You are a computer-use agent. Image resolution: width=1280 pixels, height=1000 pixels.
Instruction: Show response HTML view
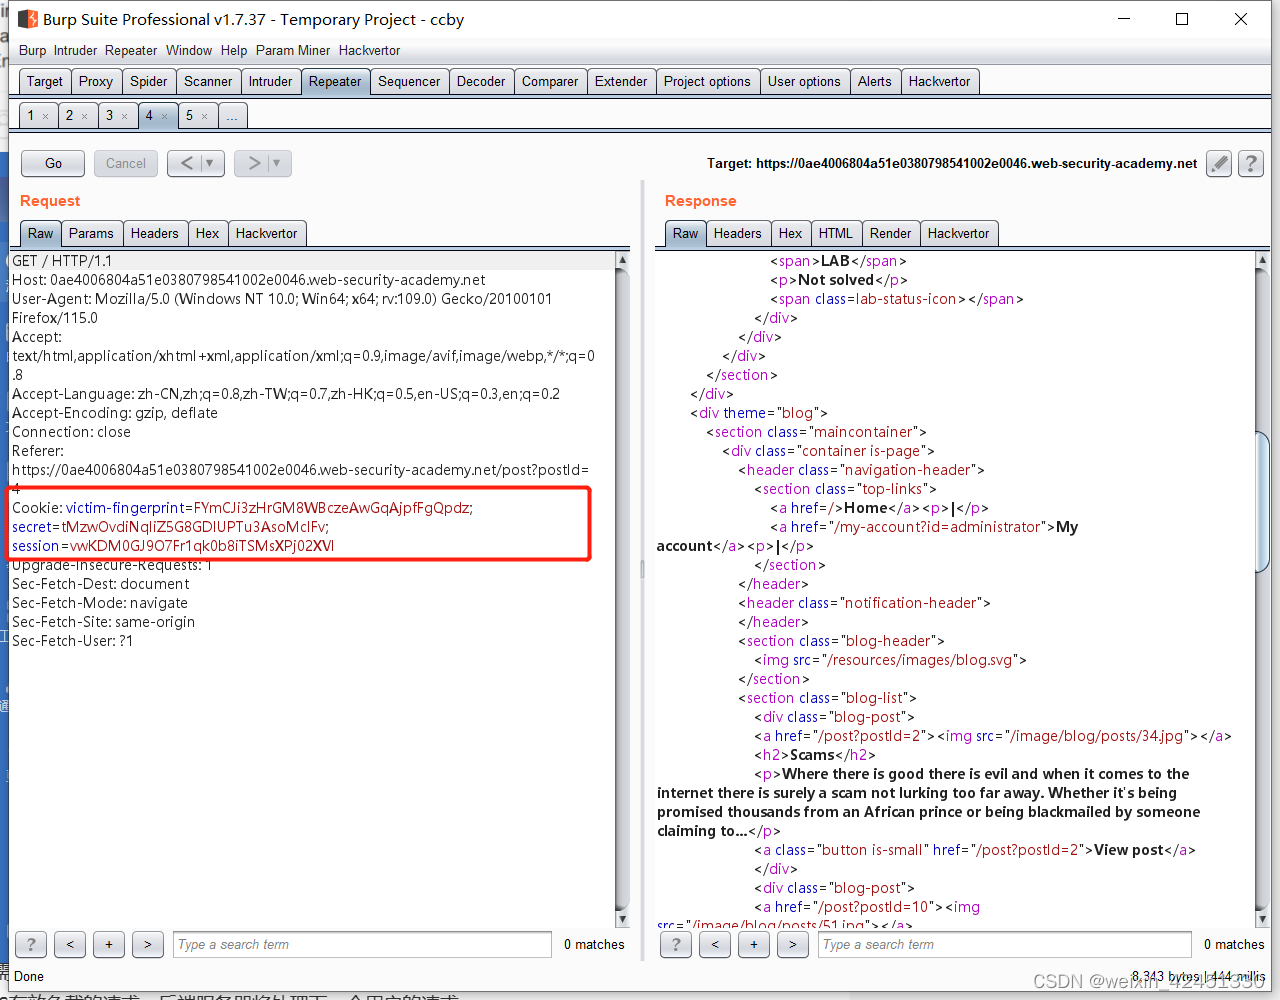pyautogui.click(x=836, y=233)
